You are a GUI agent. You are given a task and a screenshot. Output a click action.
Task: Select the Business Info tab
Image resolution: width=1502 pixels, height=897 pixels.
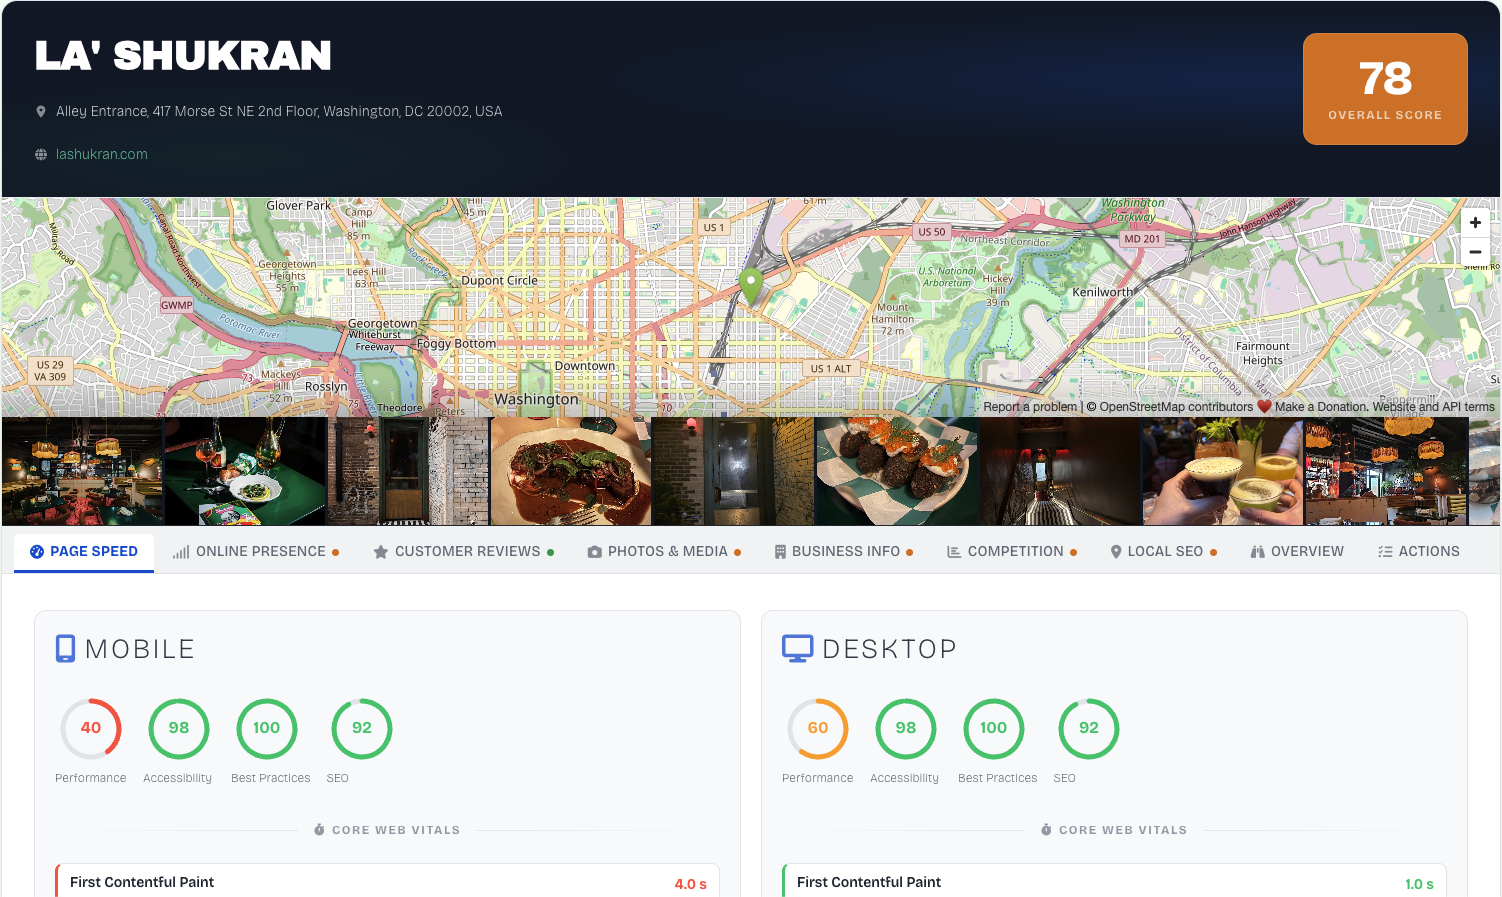pyautogui.click(x=844, y=552)
